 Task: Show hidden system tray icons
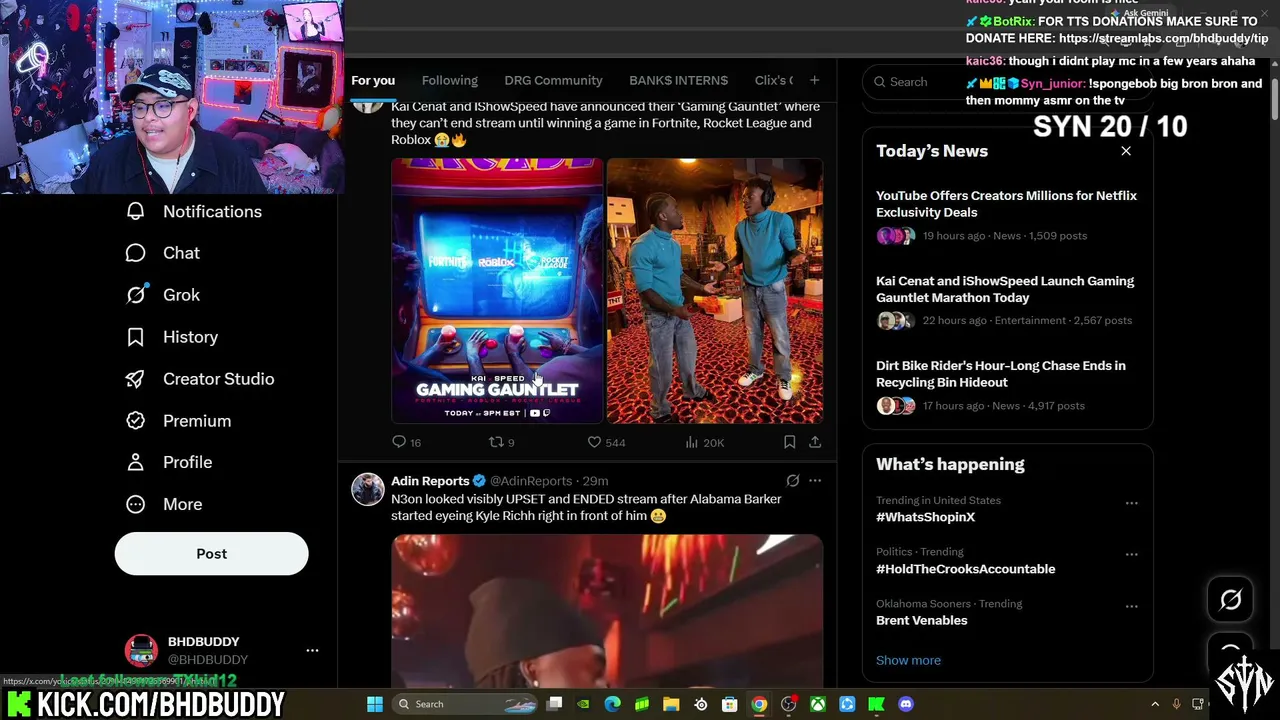pos(1155,704)
